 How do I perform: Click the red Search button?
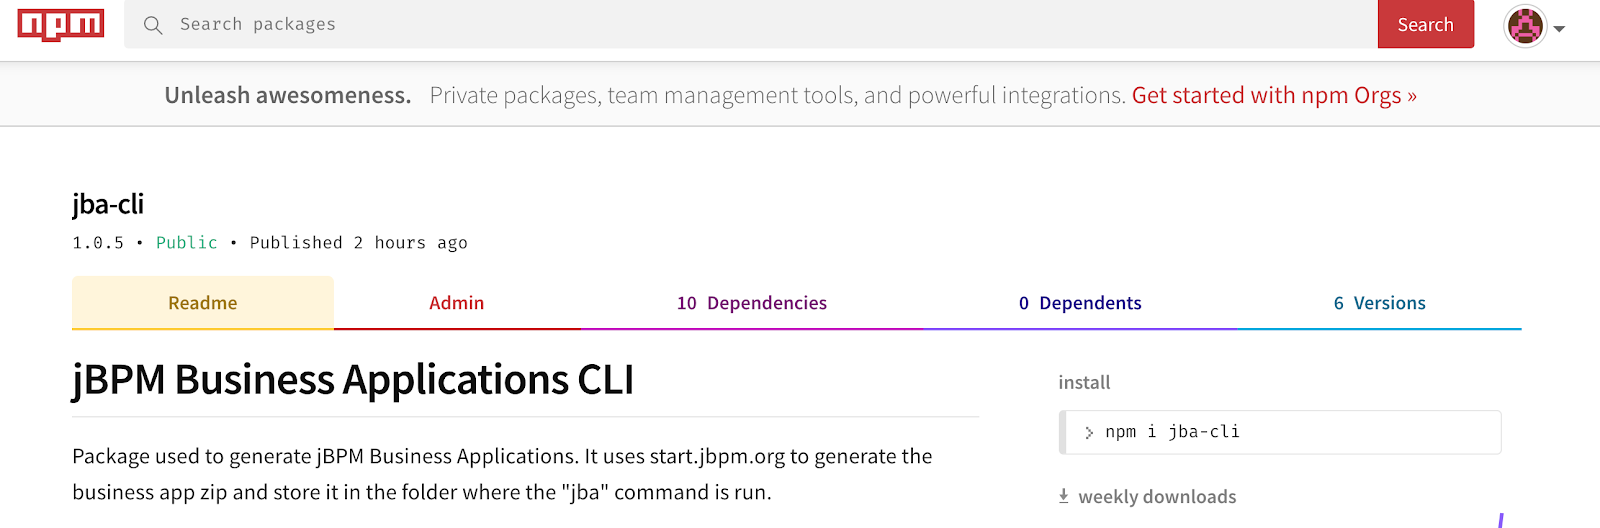pos(1426,24)
